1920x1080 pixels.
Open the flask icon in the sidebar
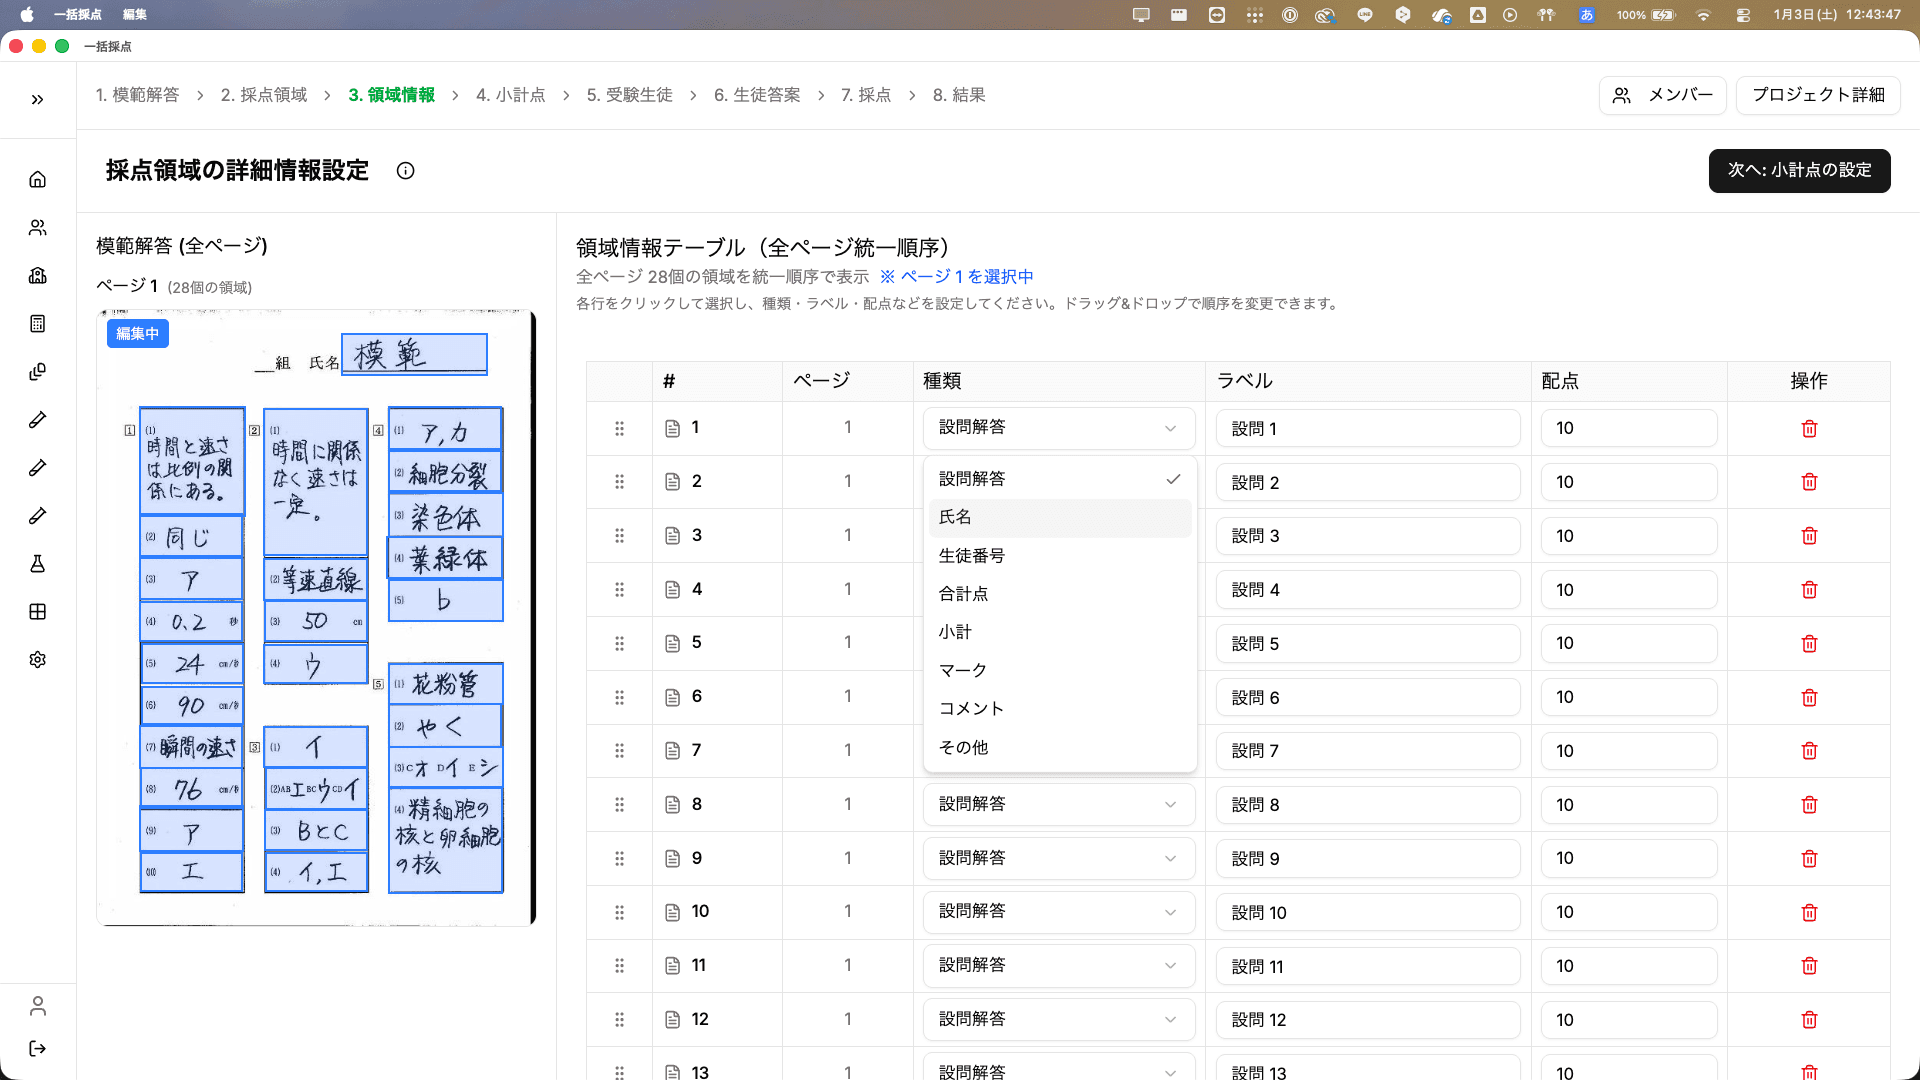pyautogui.click(x=37, y=563)
